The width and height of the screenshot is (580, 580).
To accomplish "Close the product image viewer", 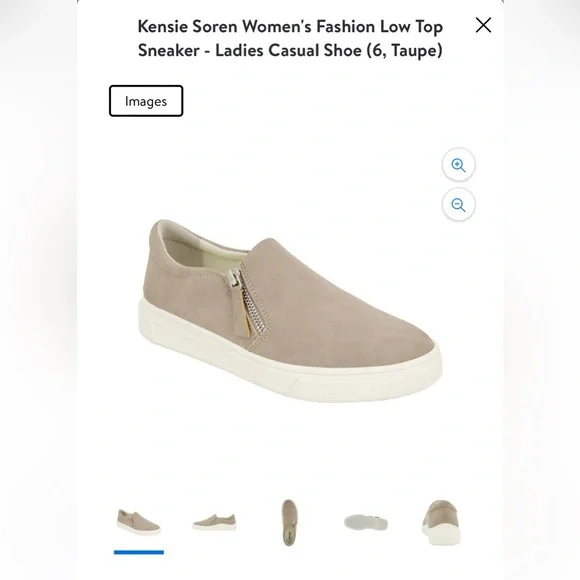I will tap(483, 25).
